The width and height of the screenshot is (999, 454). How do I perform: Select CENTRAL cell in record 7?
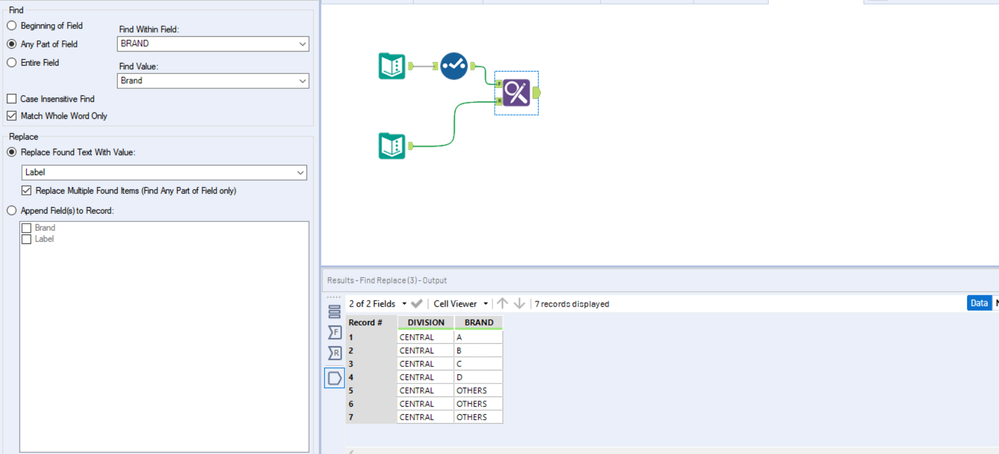[426, 417]
